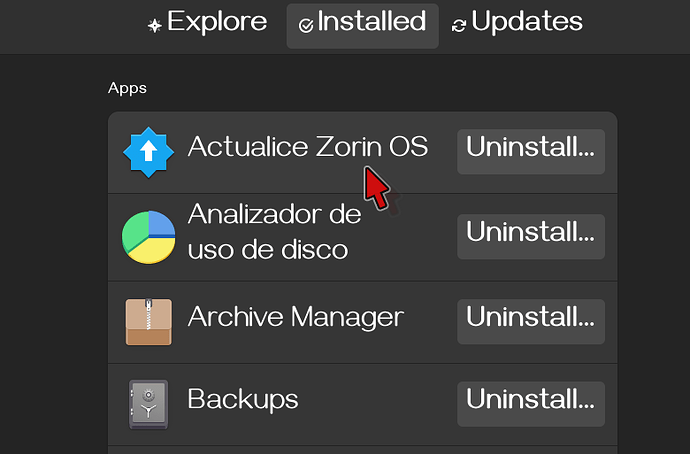Remove Backups using its Uninstall button
This screenshot has height=454, width=690.
coord(530,403)
